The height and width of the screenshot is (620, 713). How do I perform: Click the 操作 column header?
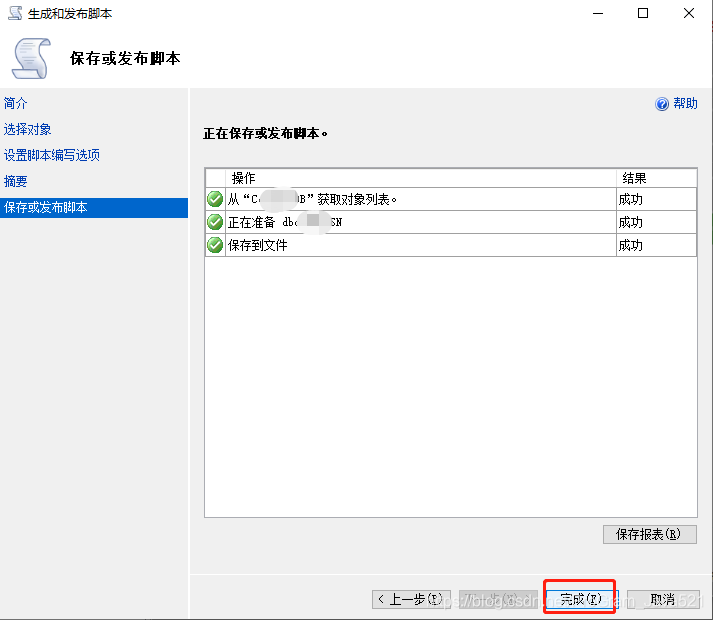421,178
